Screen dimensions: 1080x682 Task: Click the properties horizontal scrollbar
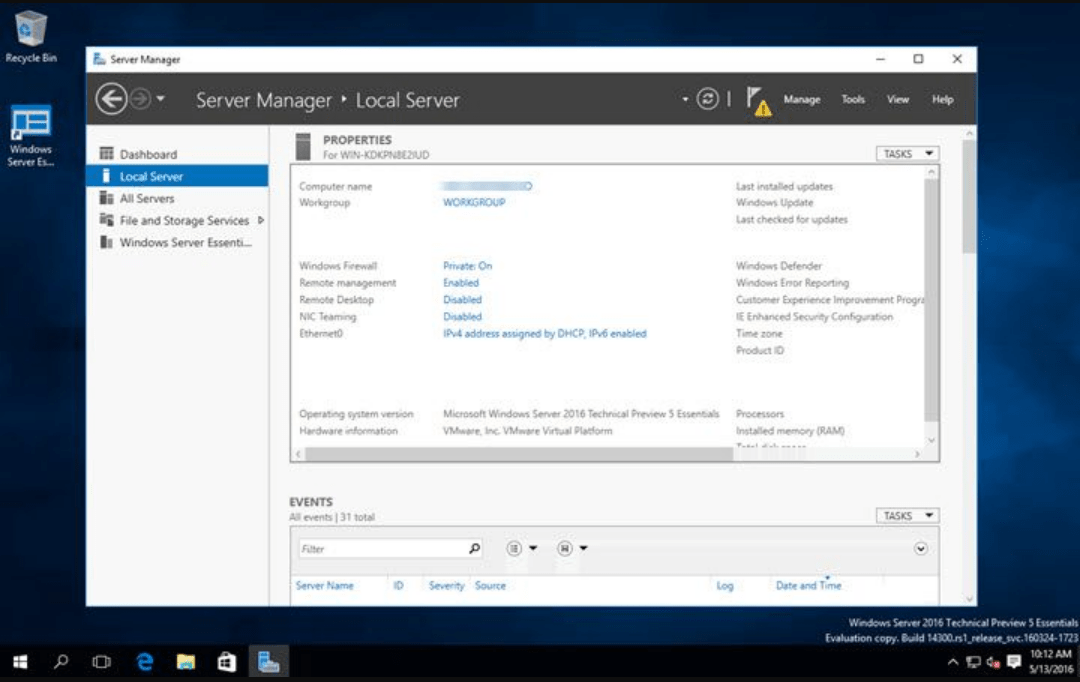pos(519,454)
